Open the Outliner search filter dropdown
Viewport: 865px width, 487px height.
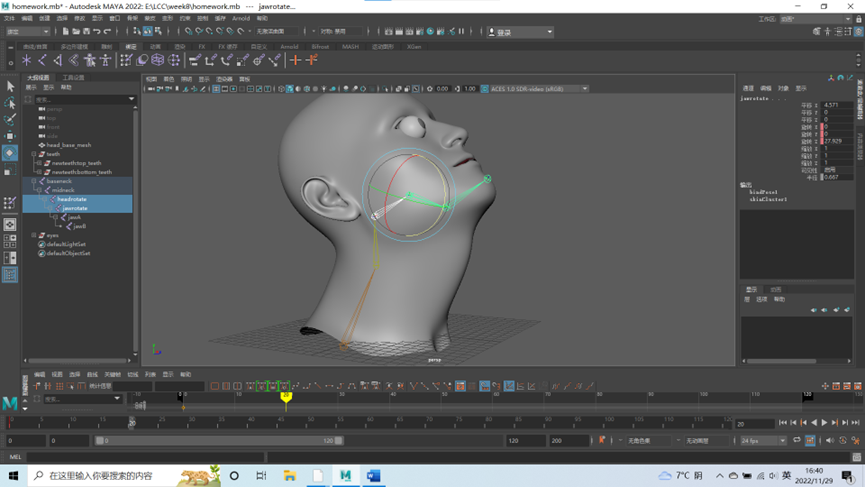131,99
